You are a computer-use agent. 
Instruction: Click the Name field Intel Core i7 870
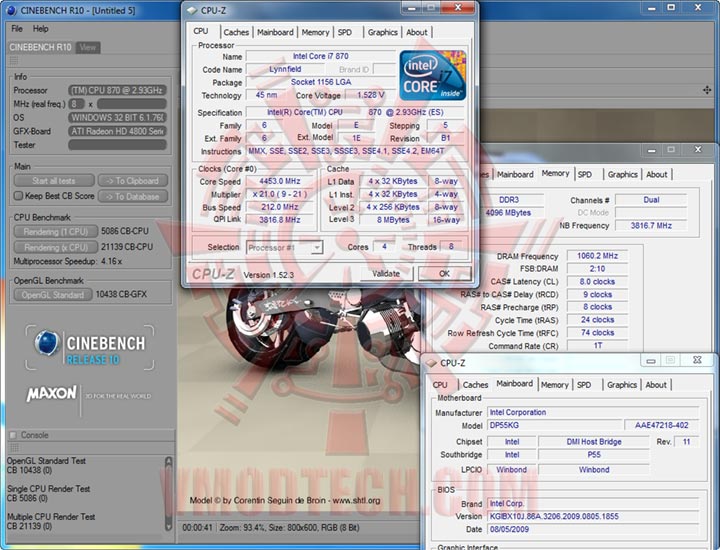321,56
